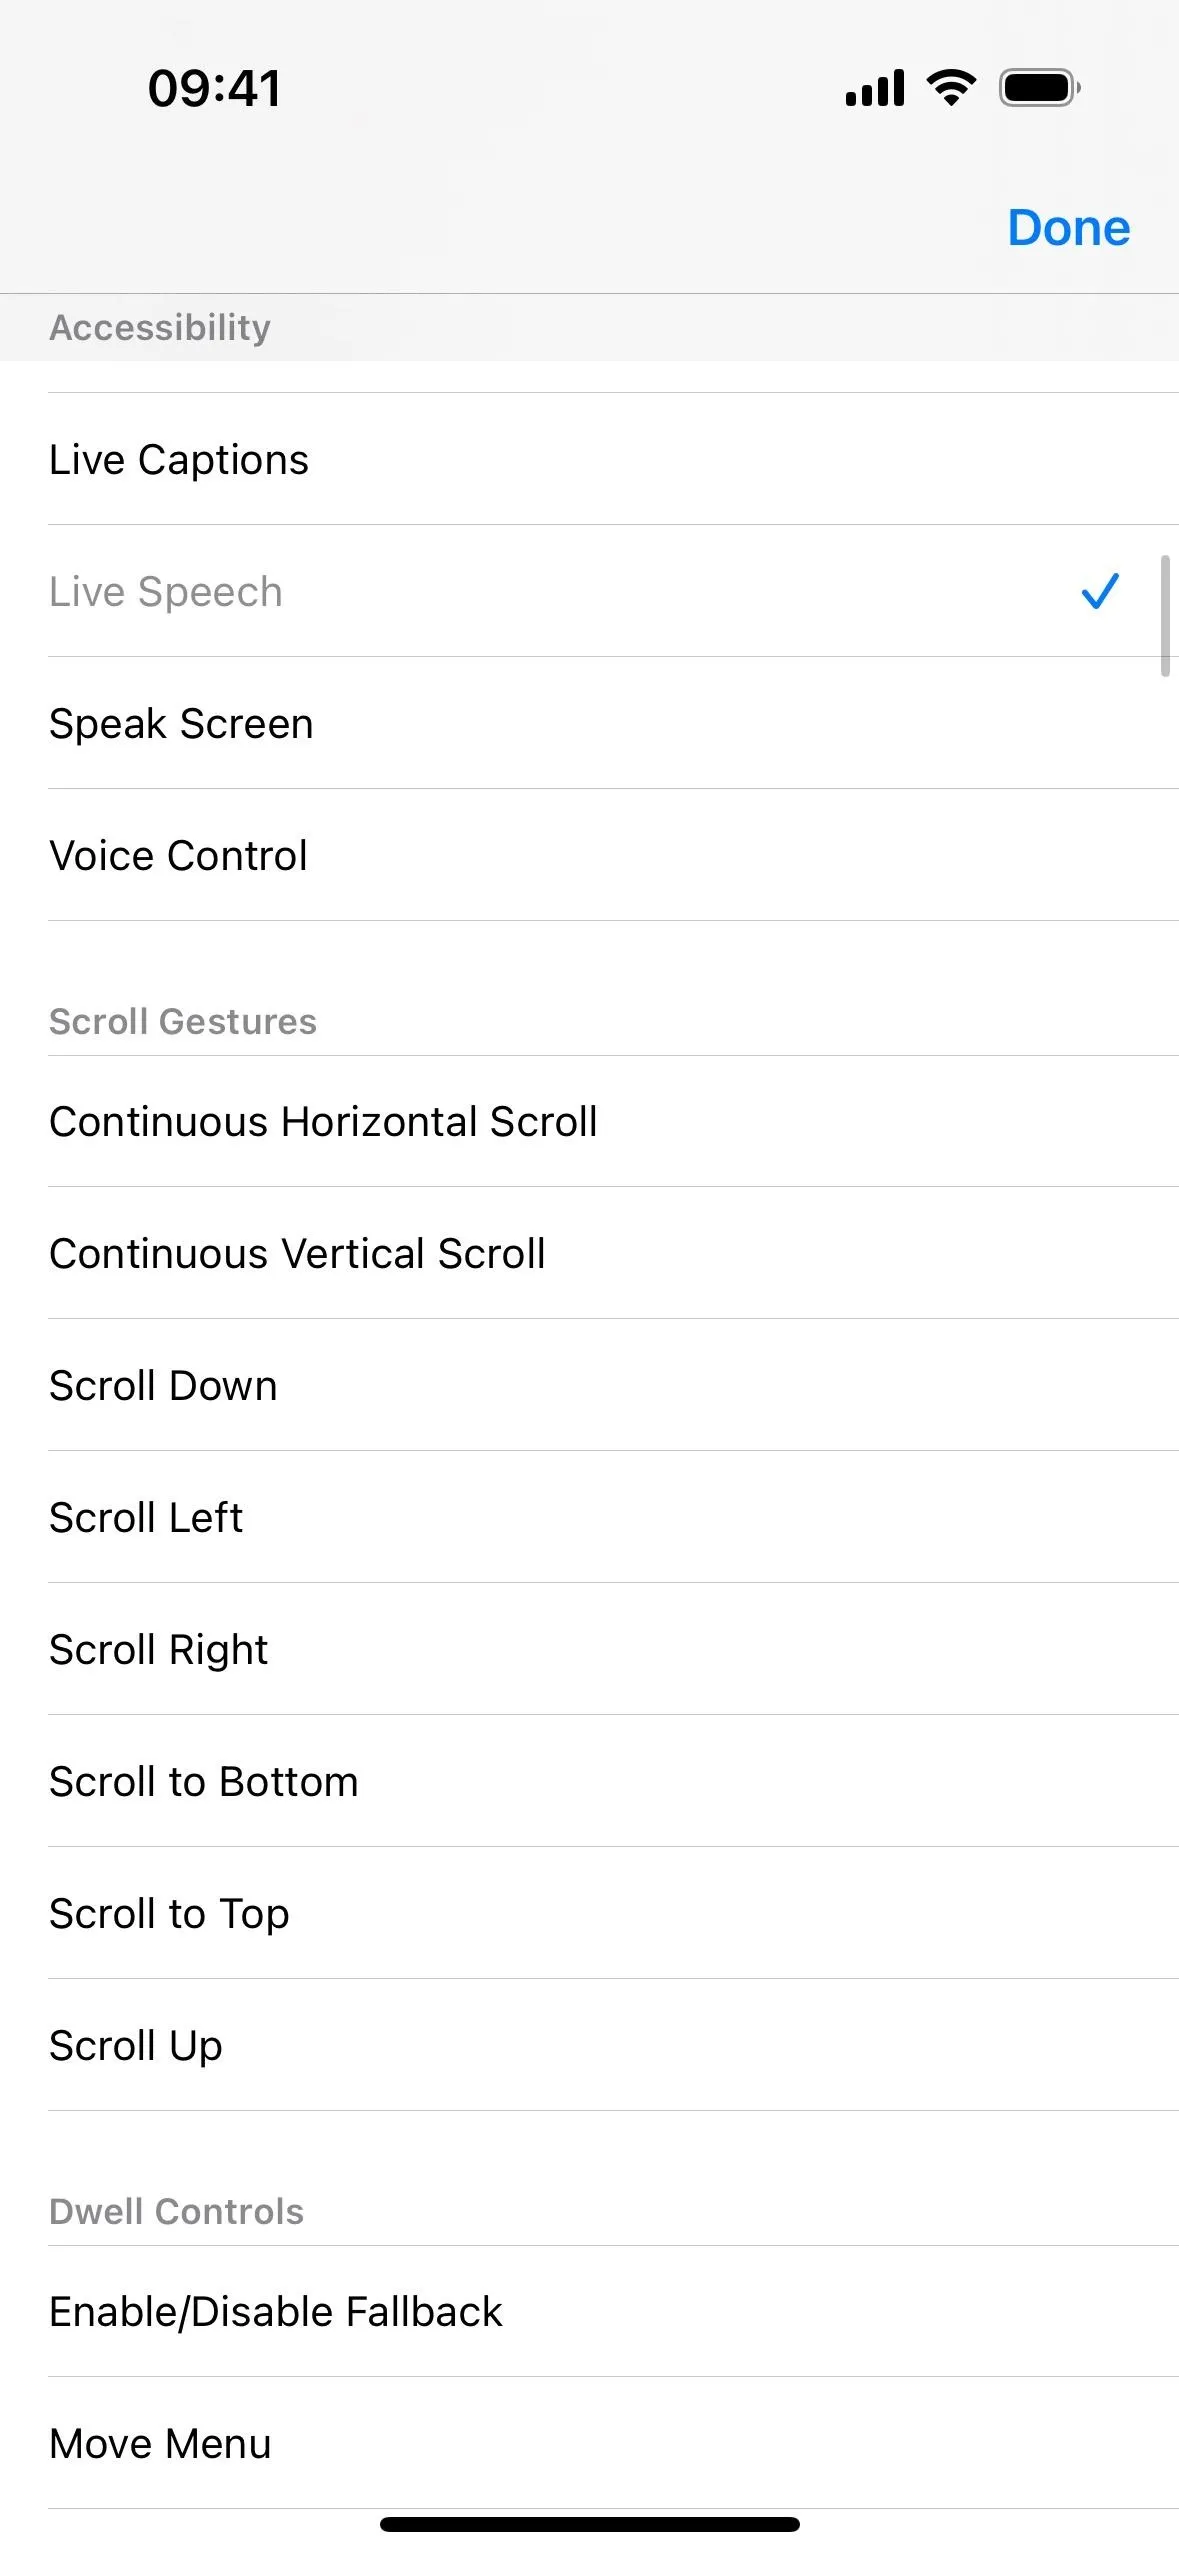This screenshot has width=1179, height=2556.
Task: Select Live Captions option
Action: 589,459
